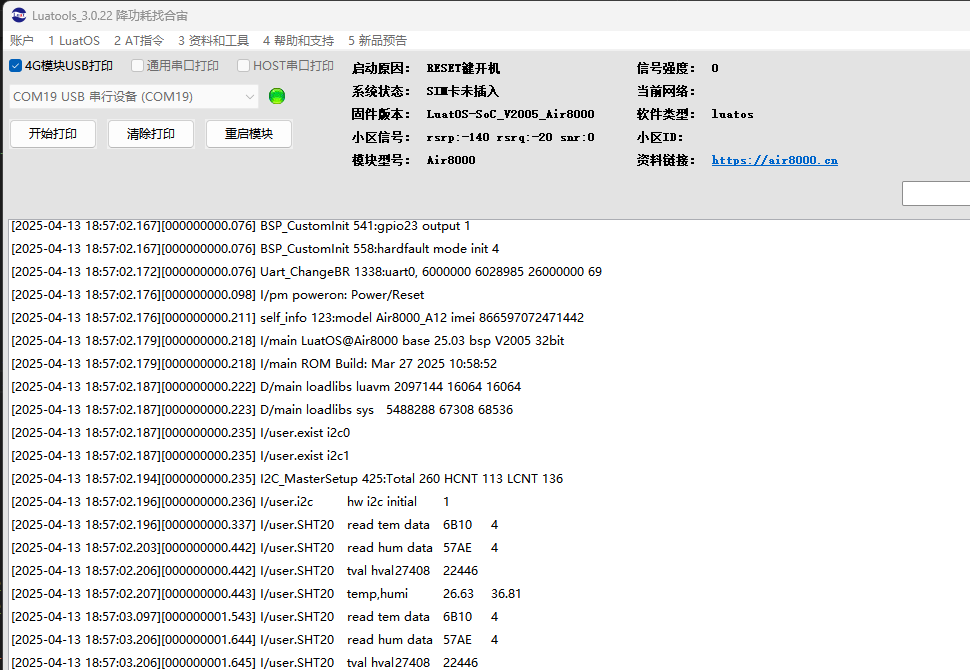Image resolution: width=970 pixels, height=670 pixels.
Task: Click the input field below the 资料链接 row
Action: click(936, 194)
